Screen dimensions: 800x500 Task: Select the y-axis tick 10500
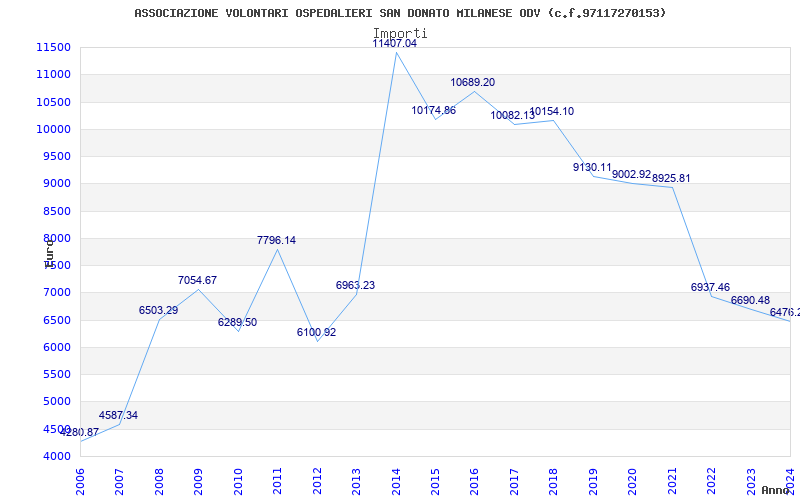[x=53, y=102]
